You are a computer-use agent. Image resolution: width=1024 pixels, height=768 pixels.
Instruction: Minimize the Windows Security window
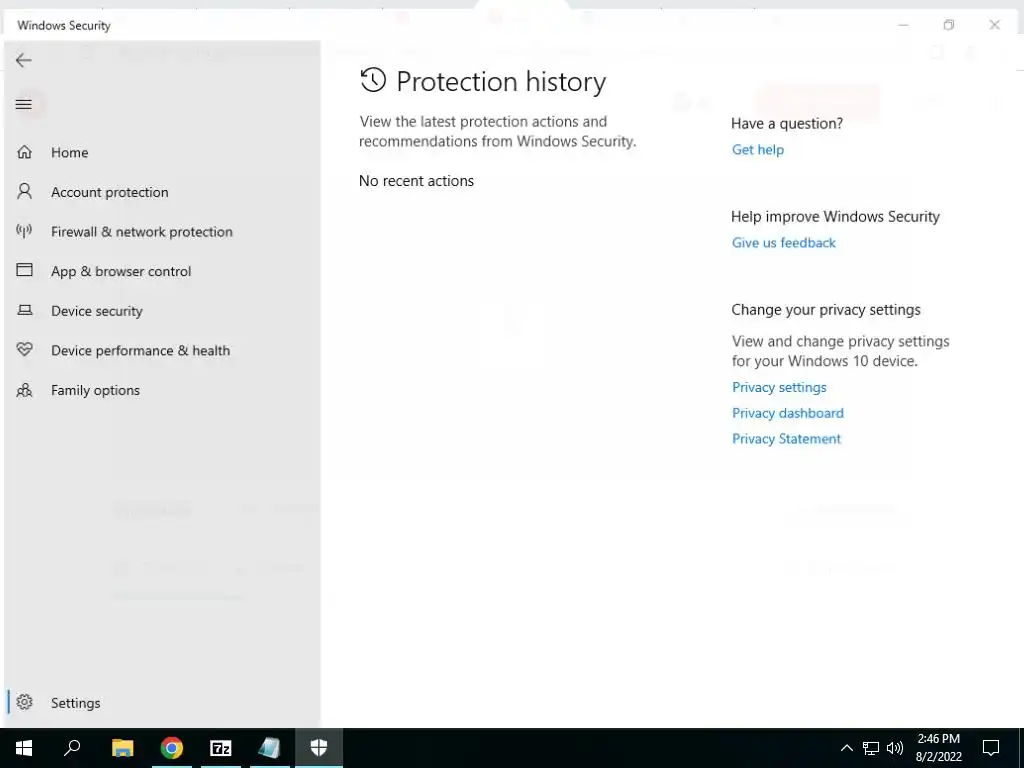point(904,25)
